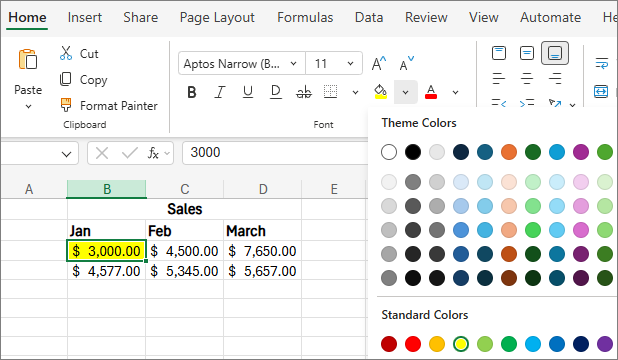Select the Sales title cell
618x360 pixels.
click(184, 209)
